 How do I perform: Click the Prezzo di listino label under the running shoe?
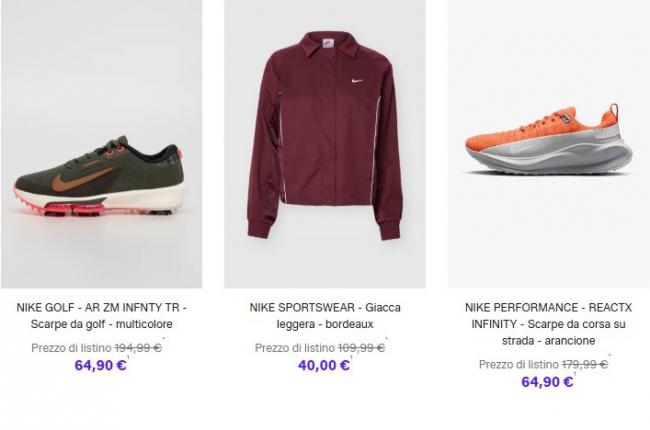[519, 364]
